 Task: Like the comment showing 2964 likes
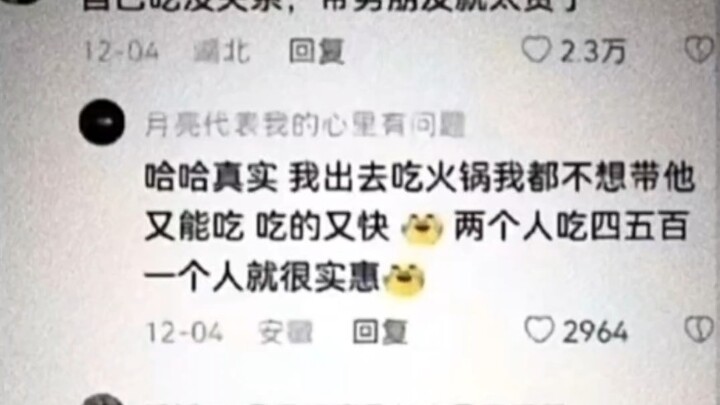(x=539, y=330)
